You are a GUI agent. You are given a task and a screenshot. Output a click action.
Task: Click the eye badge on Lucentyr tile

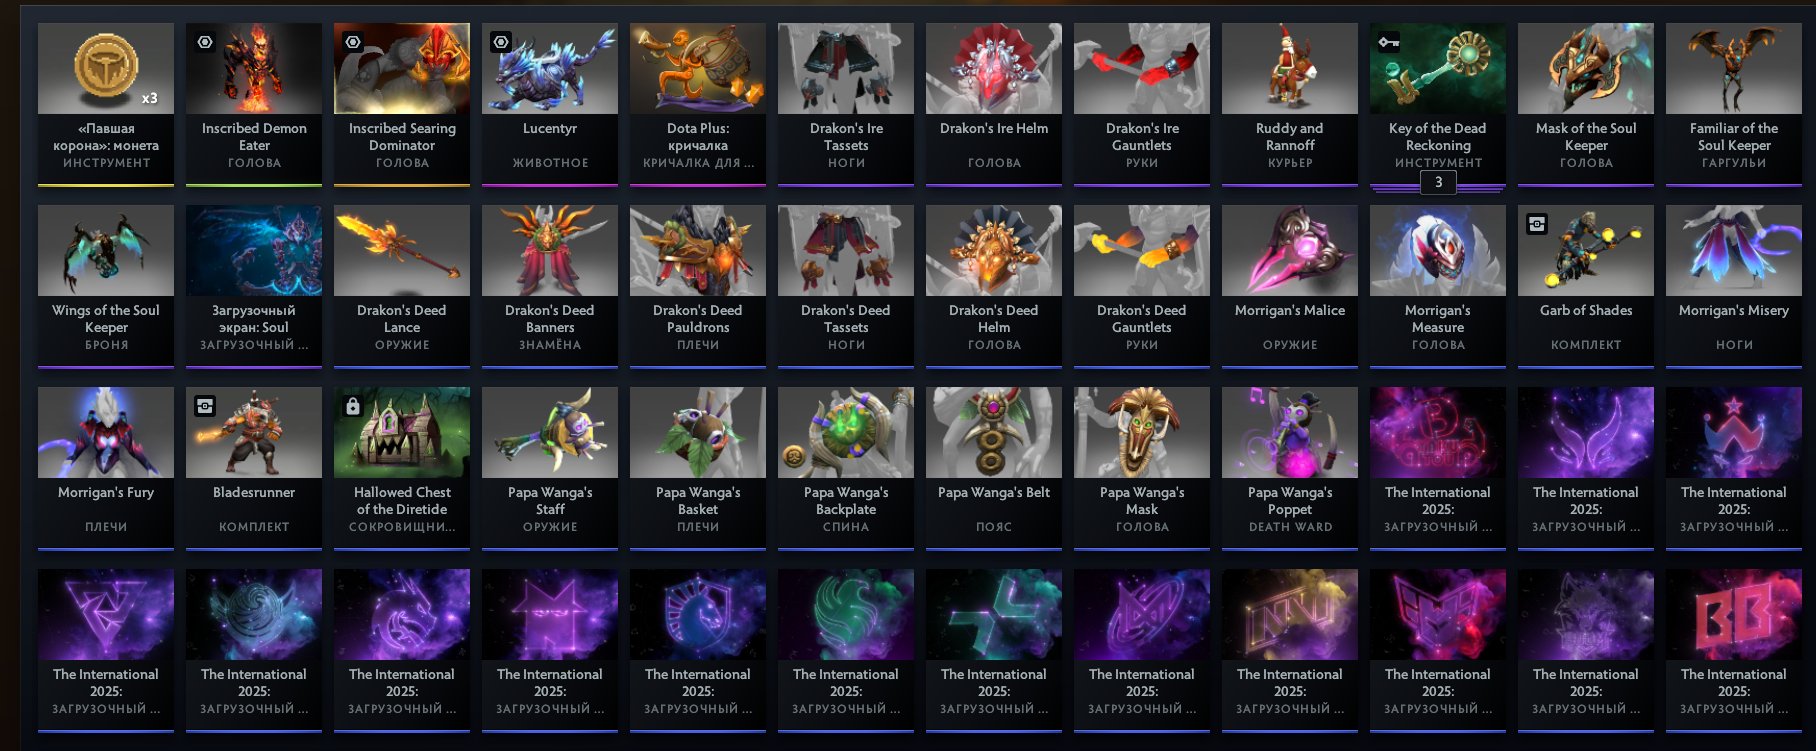pos(501,42)
